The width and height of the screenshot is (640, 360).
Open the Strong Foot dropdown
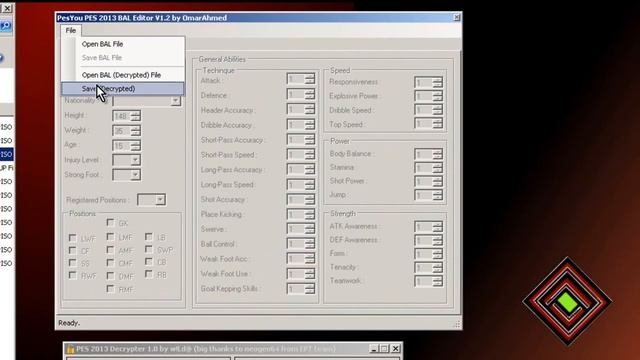click(136, 175)
